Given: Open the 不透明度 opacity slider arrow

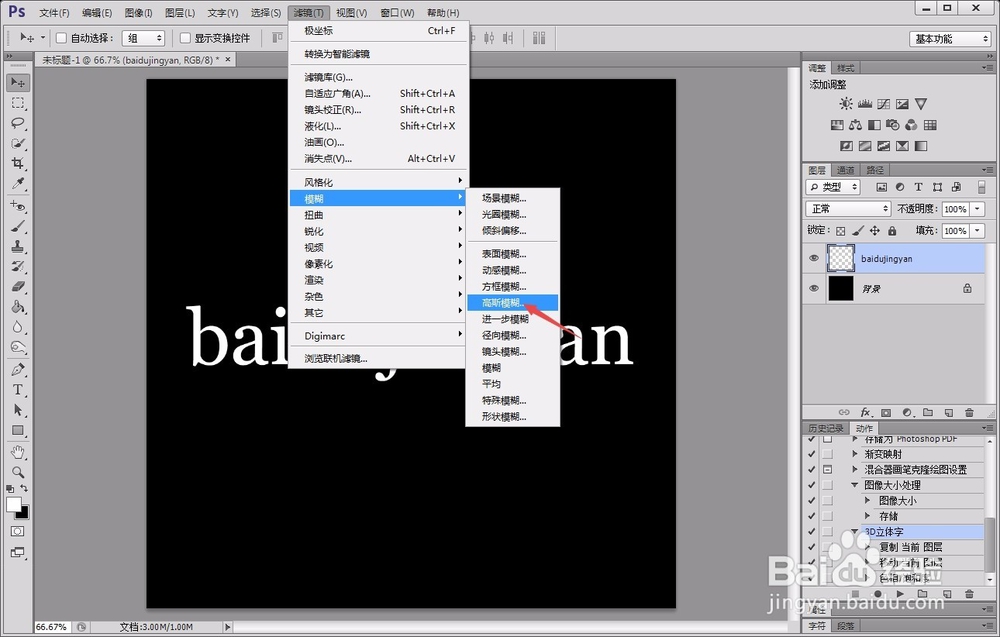Looking at the screenshot, I should point(977,209).
